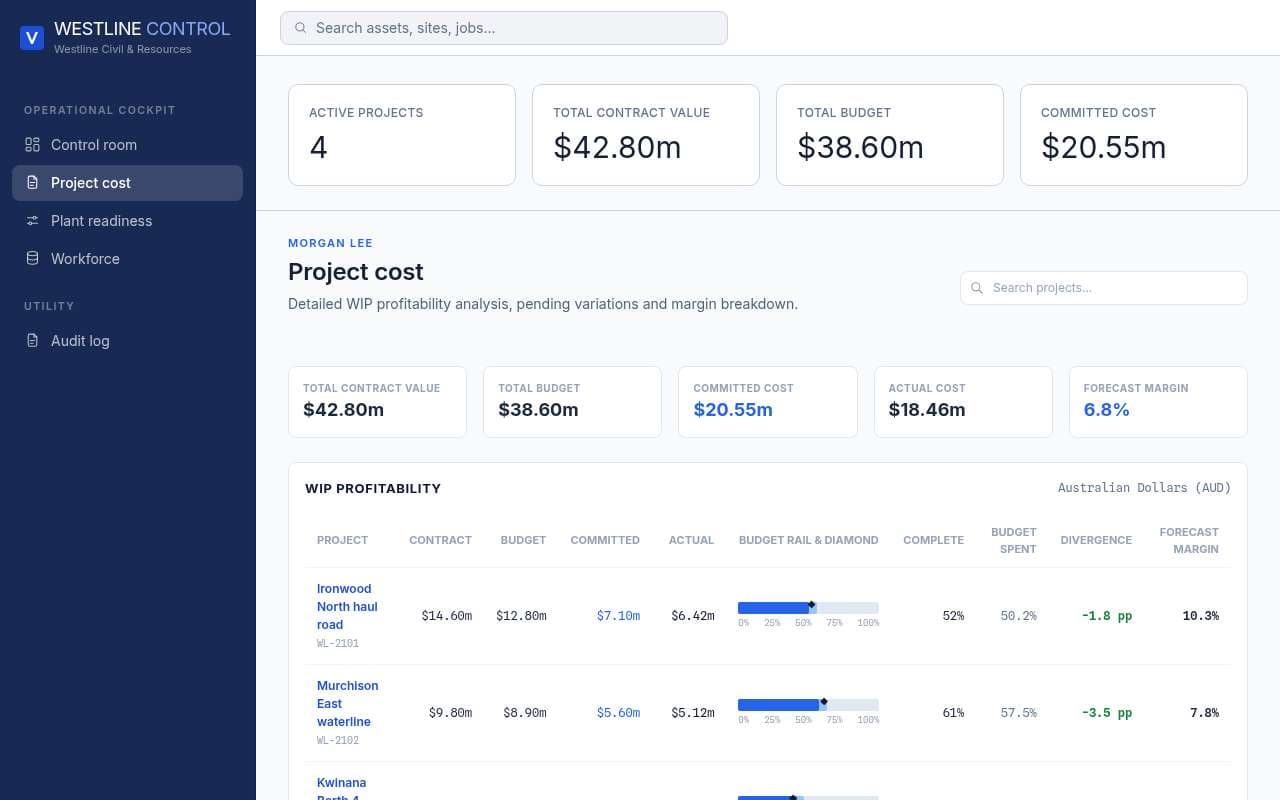
Task: Click the Plant readiness sliders icon
Action: pyautogui.click(x=32, y=221)
